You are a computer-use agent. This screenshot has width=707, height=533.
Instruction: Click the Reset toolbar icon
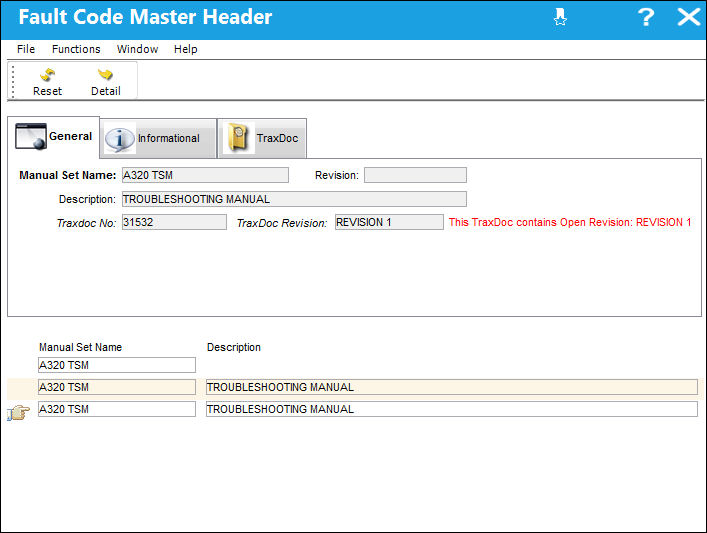click(x=47, y=74)
